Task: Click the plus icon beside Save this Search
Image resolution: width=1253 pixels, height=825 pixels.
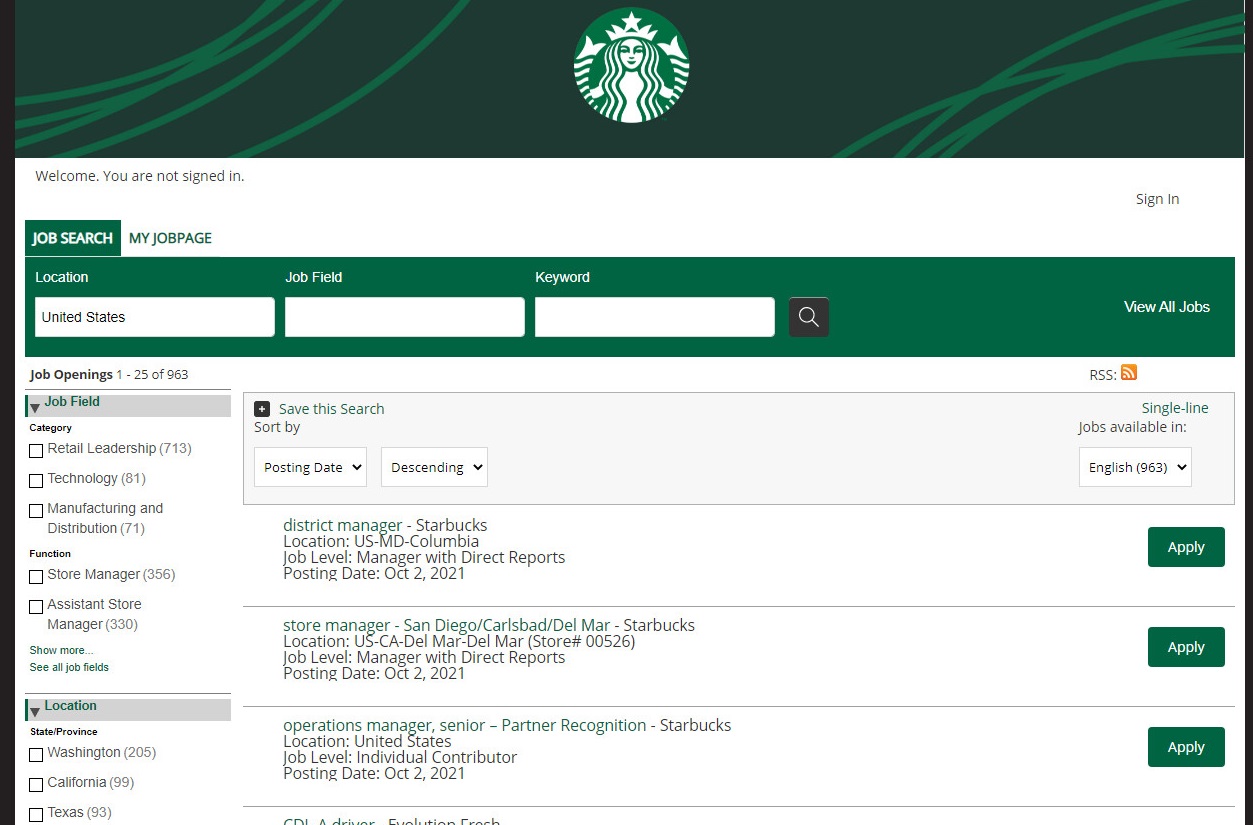Action: (x=262, y=409)
